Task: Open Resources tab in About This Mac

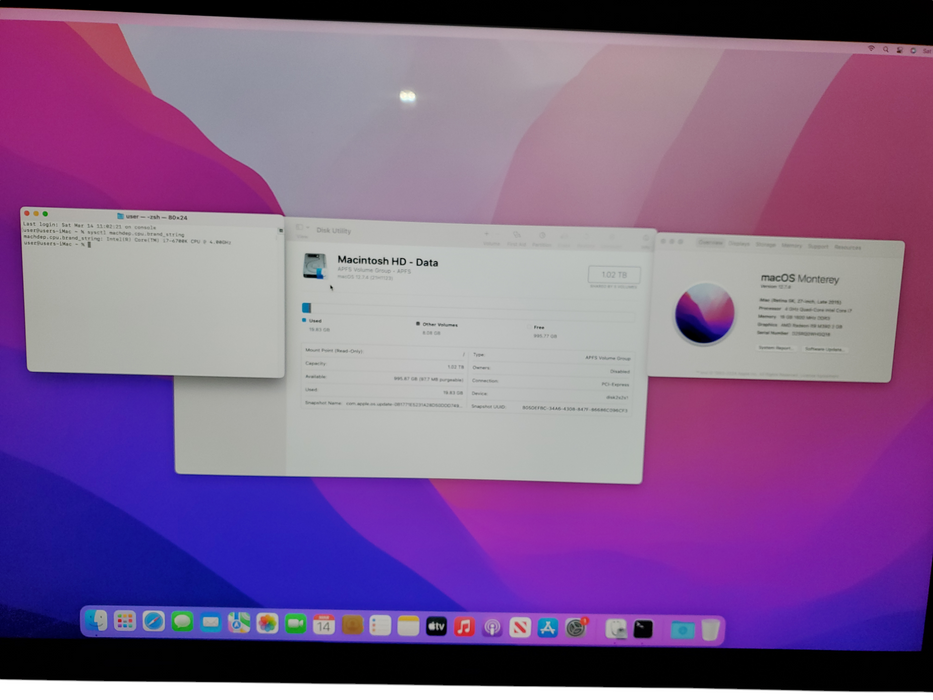Action: (x=847, y=247)
